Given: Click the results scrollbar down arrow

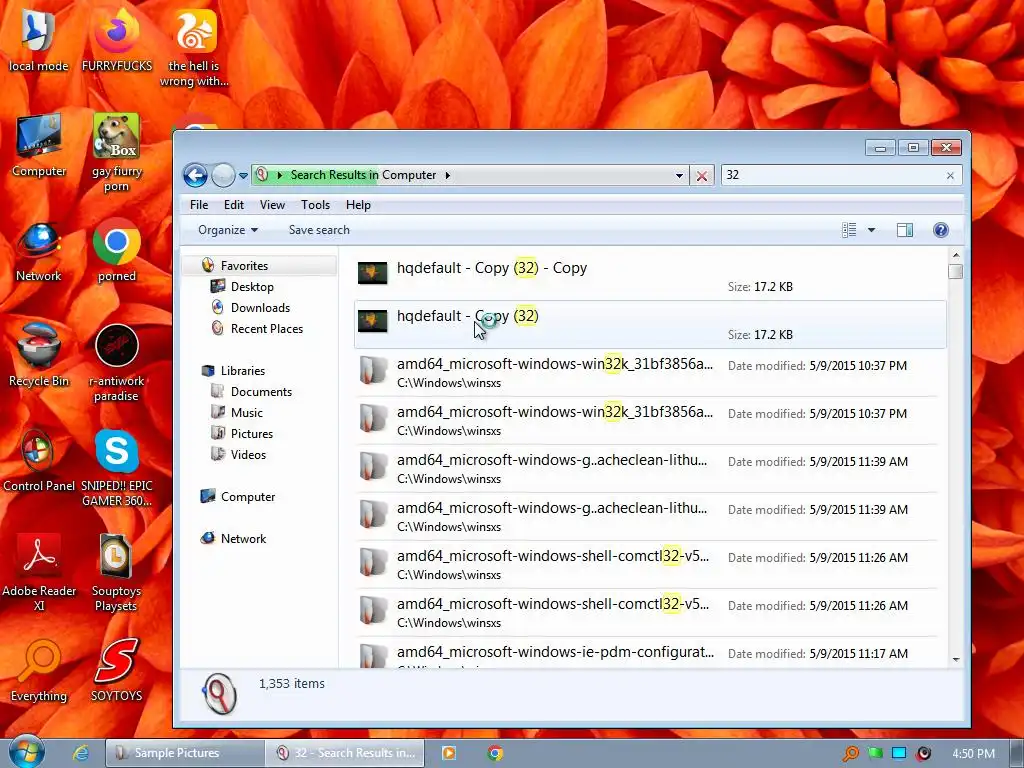Looking at the screenshot, I should pyautogui.click(x=955, y=660).
